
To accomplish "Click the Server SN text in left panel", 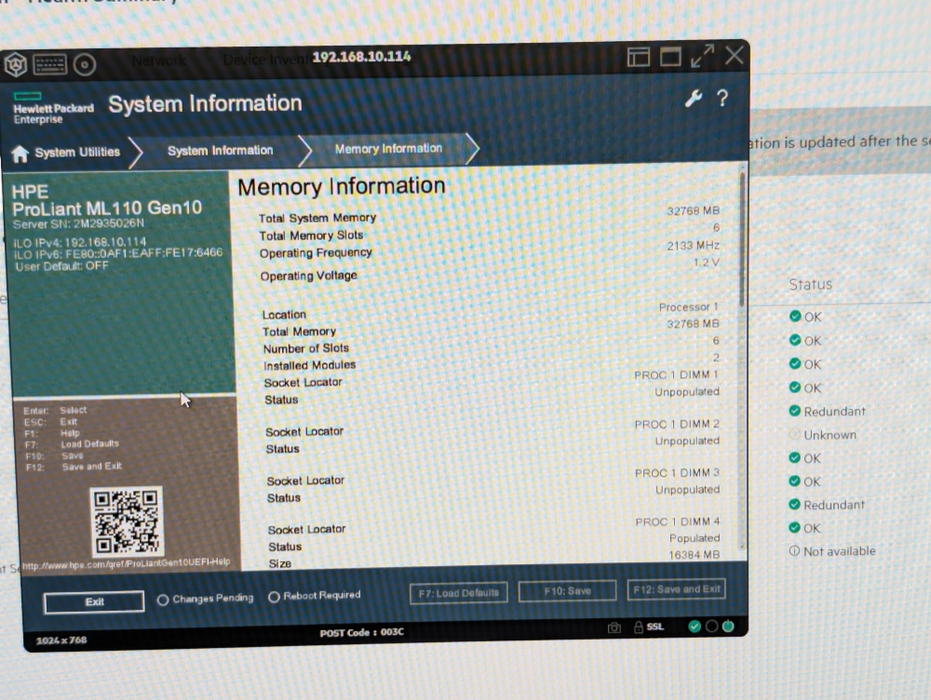I will pyautogui.click(x=78, y=224).
